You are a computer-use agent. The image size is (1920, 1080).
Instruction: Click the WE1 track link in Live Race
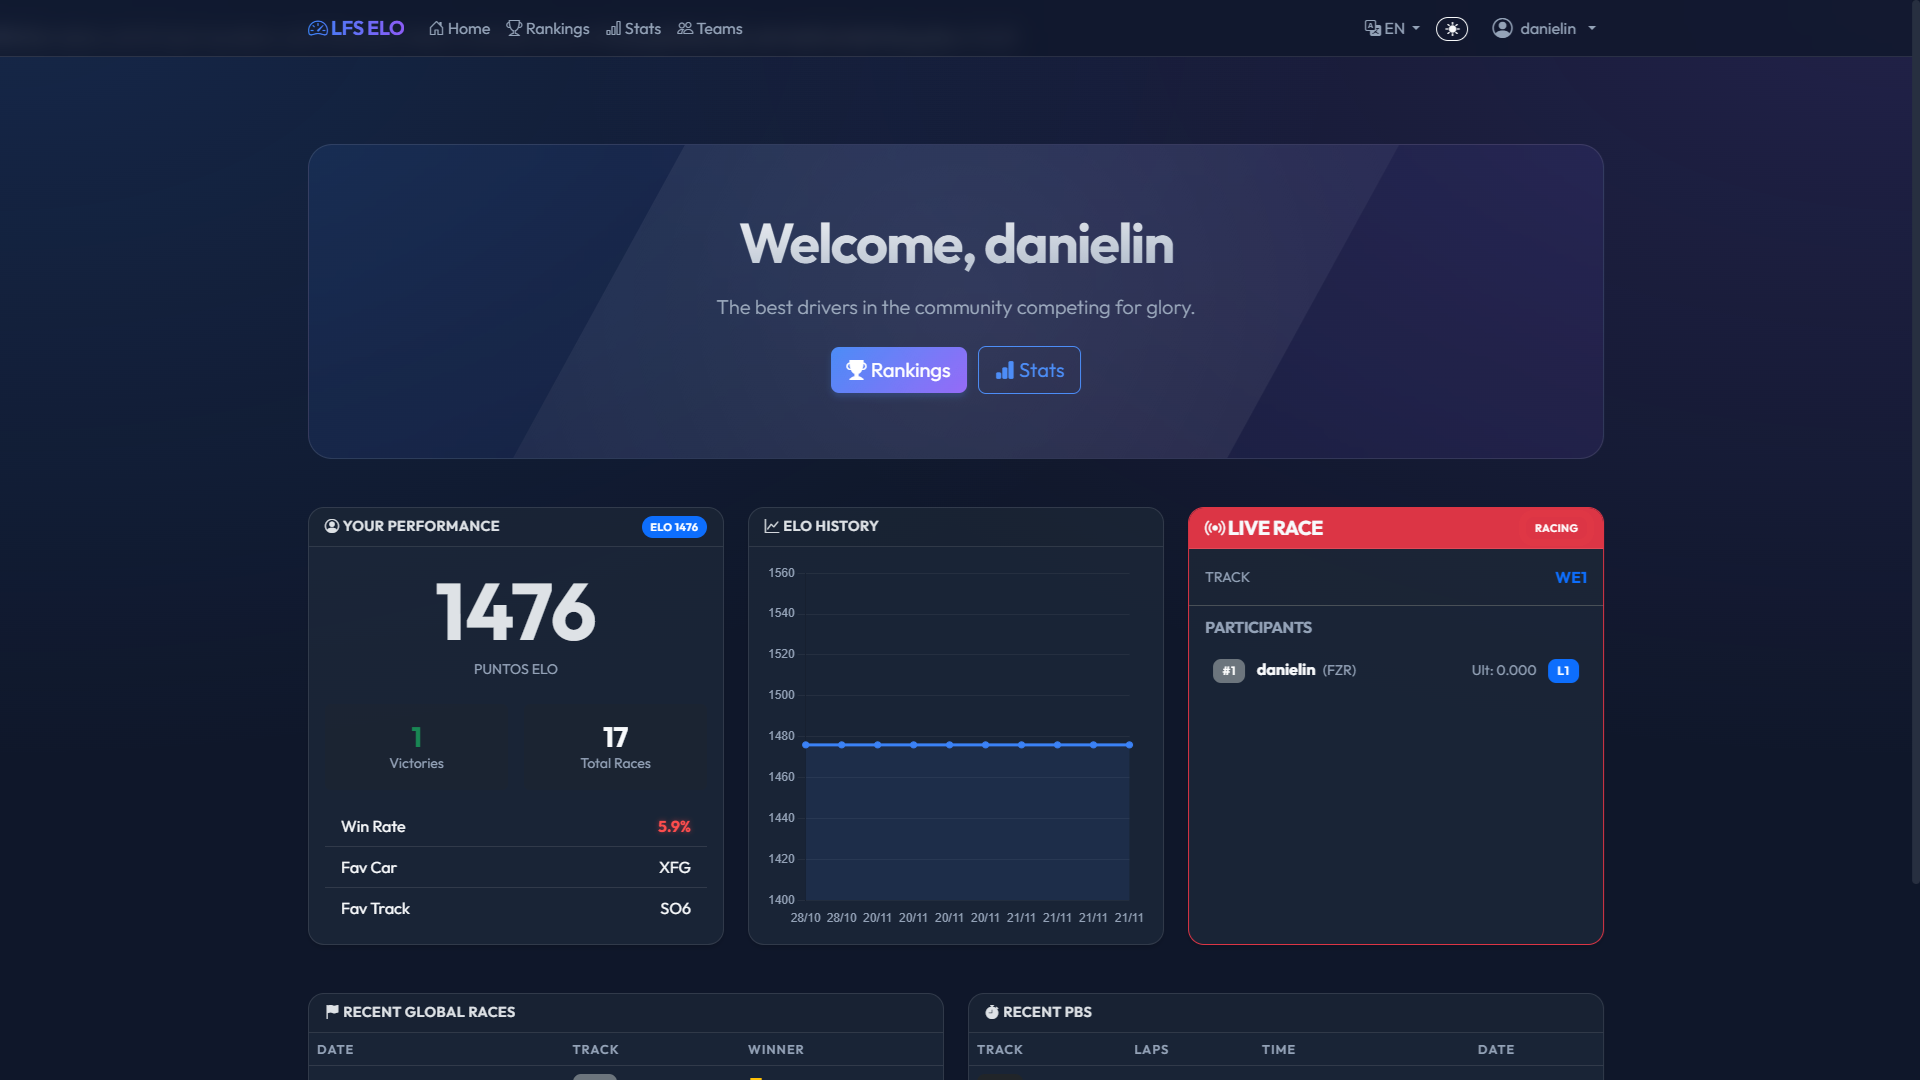[1570, 578]
